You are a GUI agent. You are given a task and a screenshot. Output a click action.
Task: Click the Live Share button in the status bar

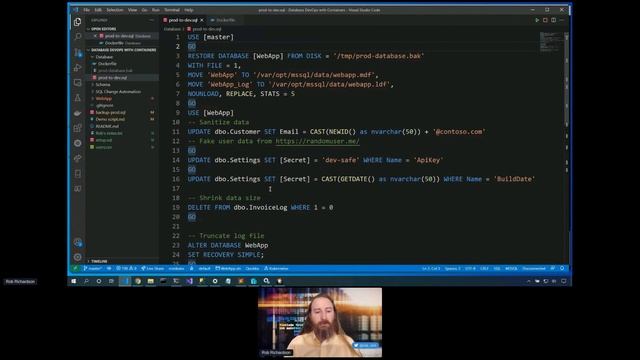(152, 269)
